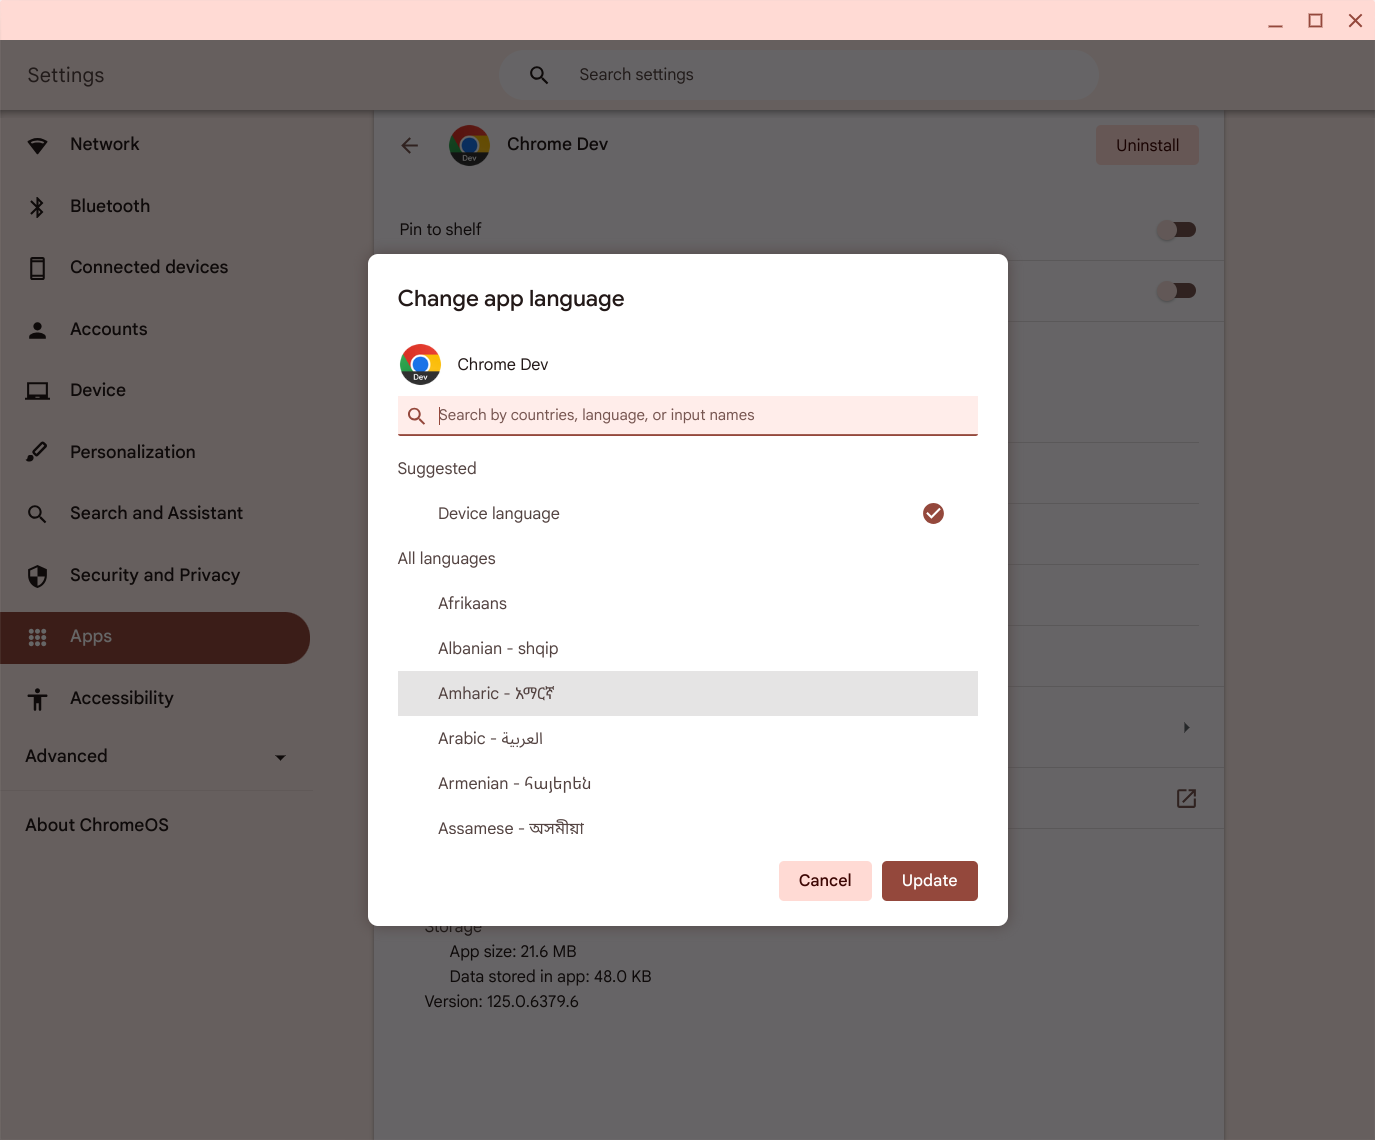The image size is (1375, 1140).
Task: Flip the second toggle below Pin to shelf
Action: 1176,290
